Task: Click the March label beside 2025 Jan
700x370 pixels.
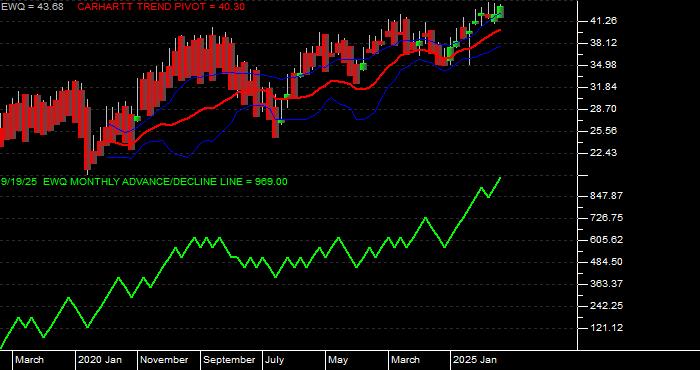Action: point(406,360)
